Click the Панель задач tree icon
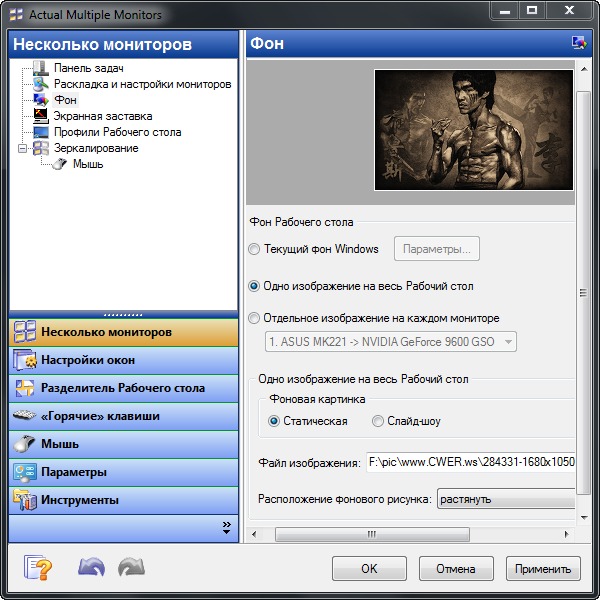Screen dimensions: 600x600 pos(40,68)
